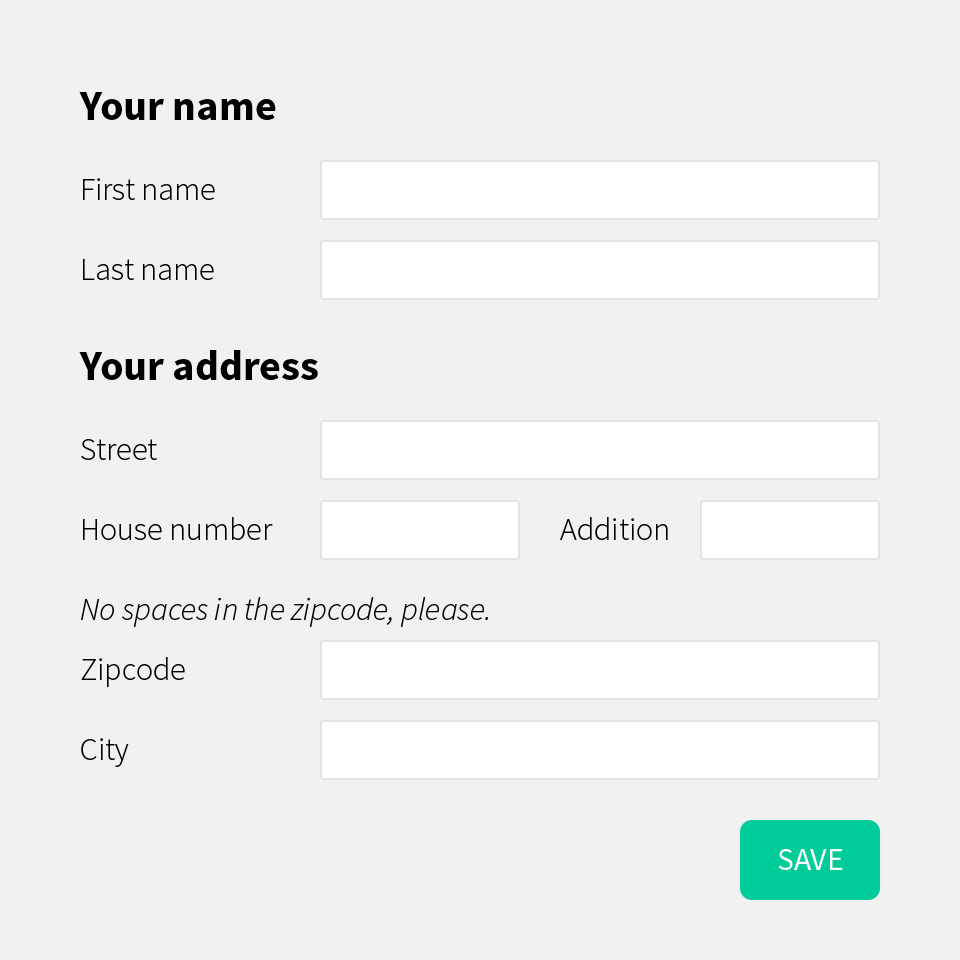960x960 pixels.
Task: Click the zipcode hint text
Action: [284, 609]
